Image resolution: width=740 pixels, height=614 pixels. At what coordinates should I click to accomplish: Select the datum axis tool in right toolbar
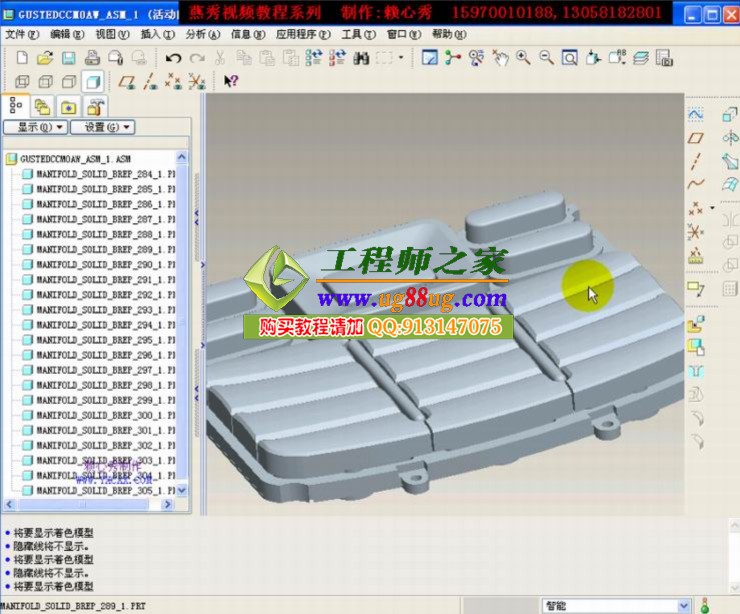pos(697,161)
